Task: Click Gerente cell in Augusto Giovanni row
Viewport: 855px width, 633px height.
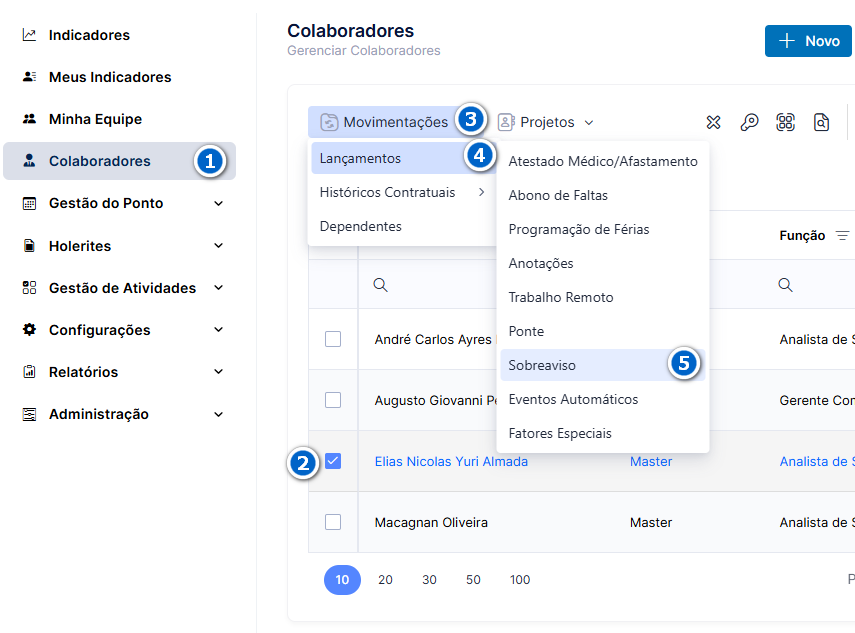Action: [x=817, y=400]
